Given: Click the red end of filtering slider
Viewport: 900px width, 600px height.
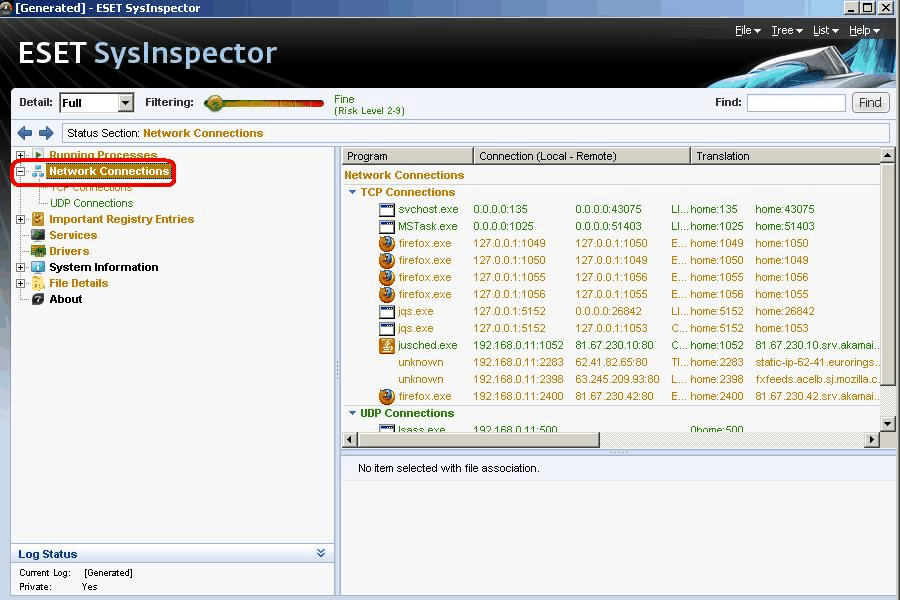Looking at the screenshot, I should tap(317, 103).
